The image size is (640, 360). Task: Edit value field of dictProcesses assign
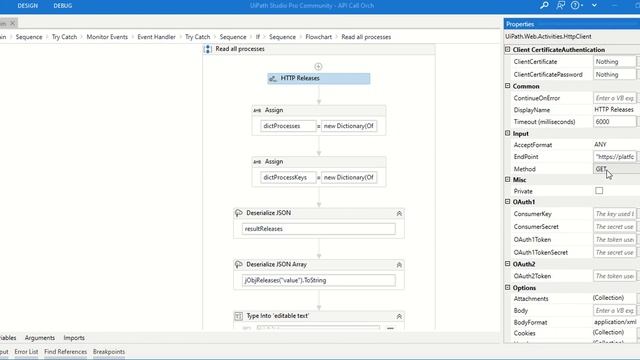pyautogui.click(x=349, y=126)
